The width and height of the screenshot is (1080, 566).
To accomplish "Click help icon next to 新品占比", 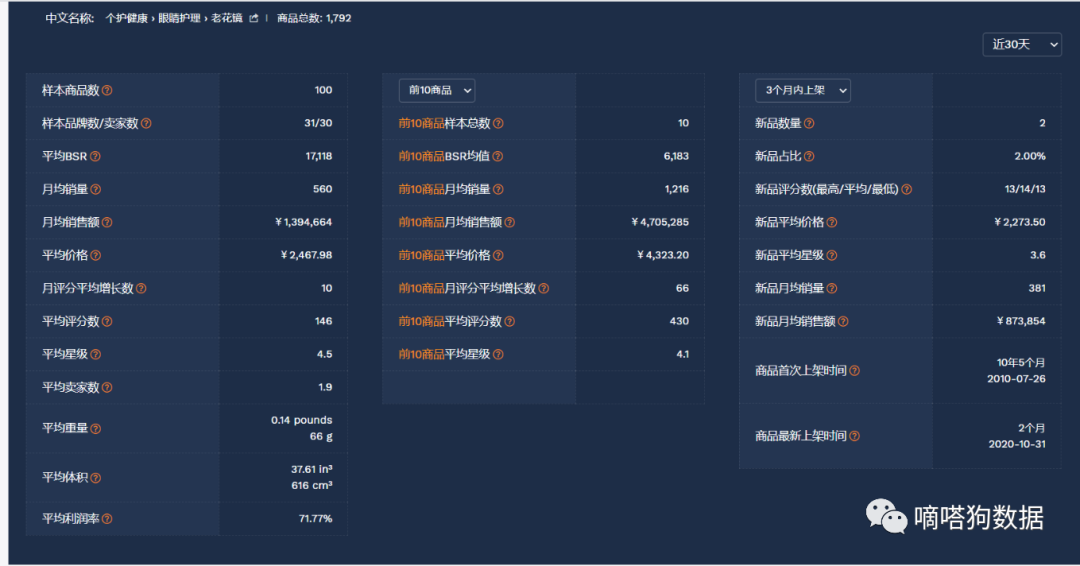I will point(809,156).
